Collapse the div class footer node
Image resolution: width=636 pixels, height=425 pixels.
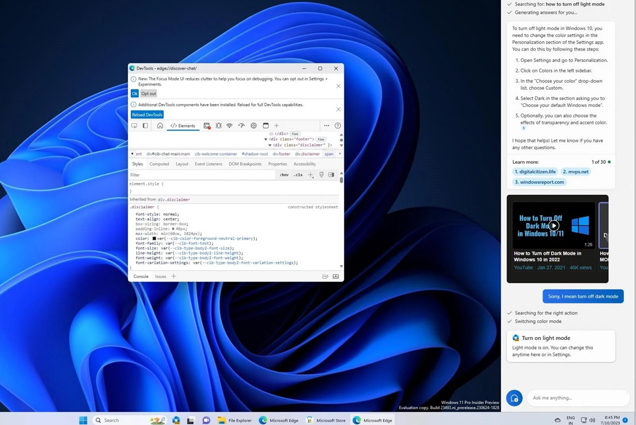click(x=266, y=140)
